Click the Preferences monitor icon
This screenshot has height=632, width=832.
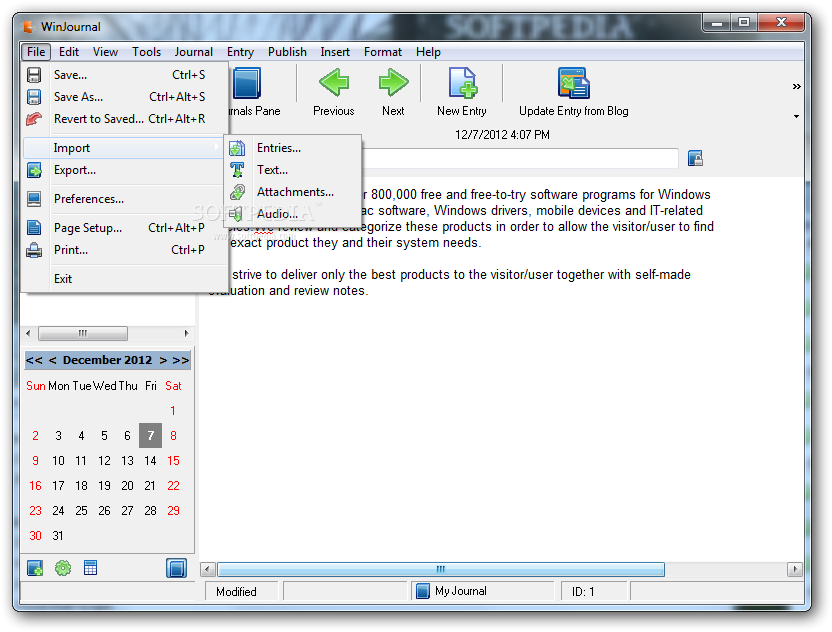tap(34, 199)
